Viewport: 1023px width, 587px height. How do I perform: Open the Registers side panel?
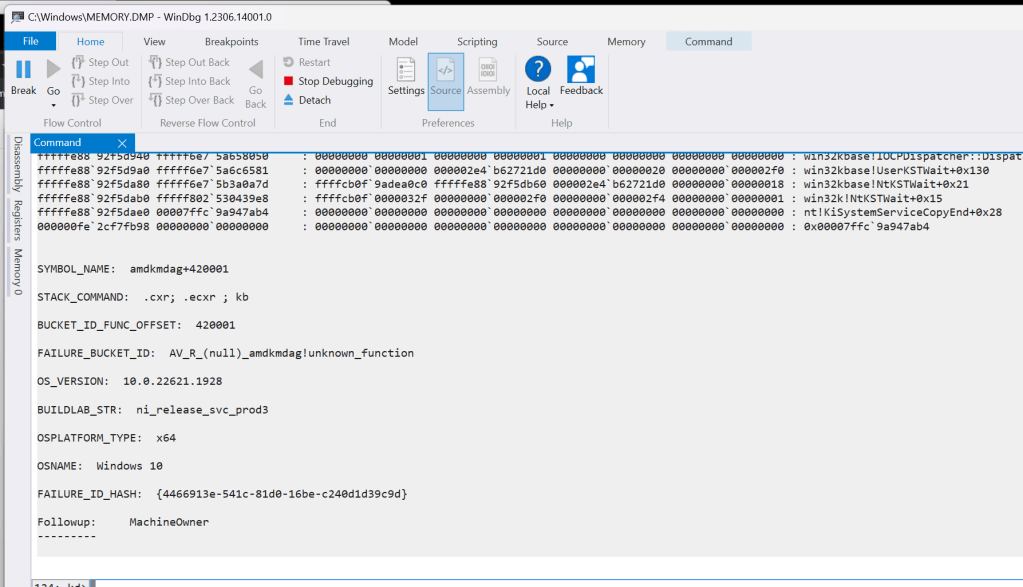pos(18,220)
